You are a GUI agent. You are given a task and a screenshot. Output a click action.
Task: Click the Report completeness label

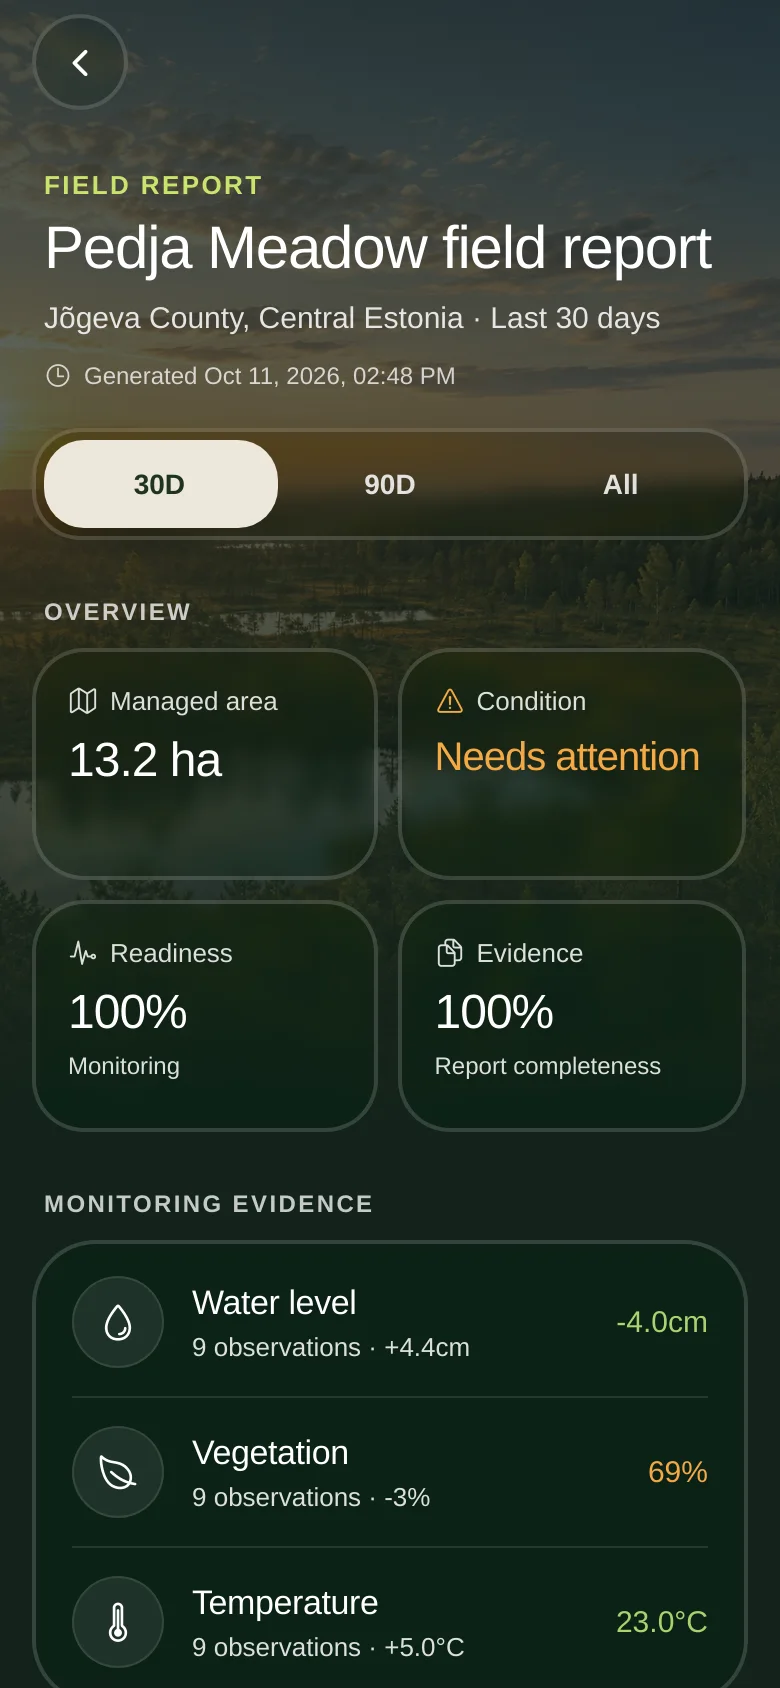pyautogui.click(x=548, y=1066)
